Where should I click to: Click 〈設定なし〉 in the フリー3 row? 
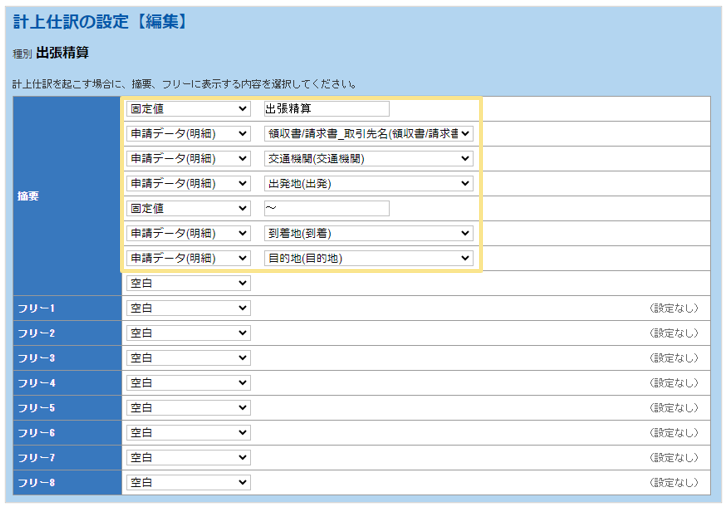673,358
